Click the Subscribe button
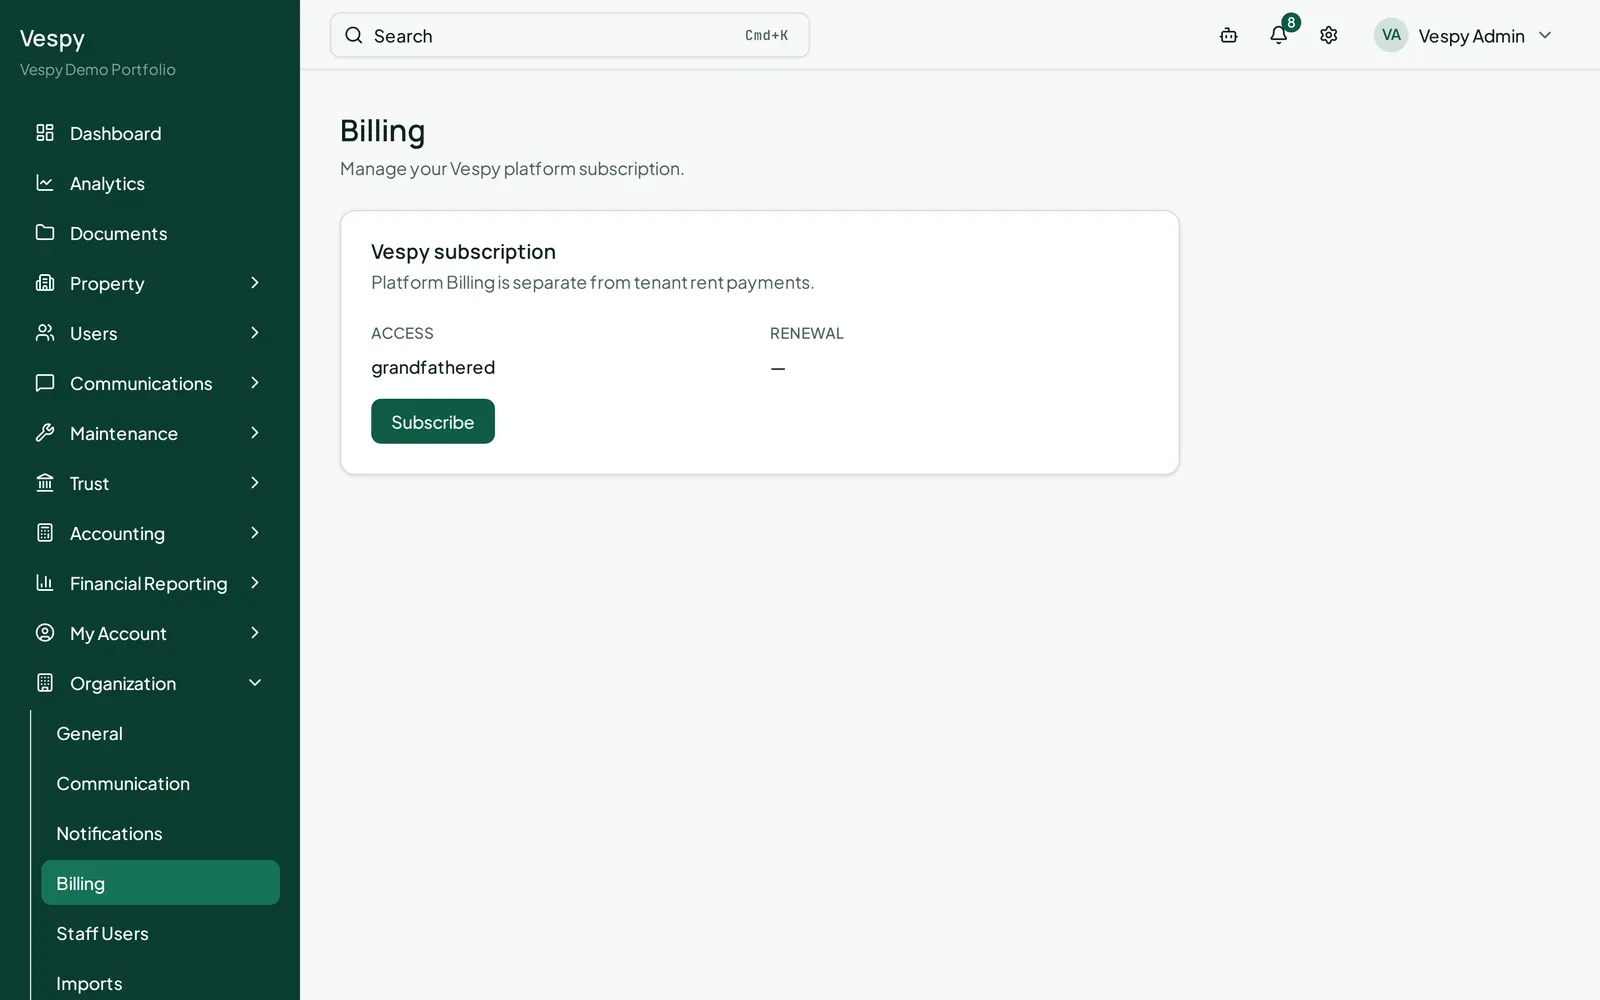1600x1000 pixels. 433,421
